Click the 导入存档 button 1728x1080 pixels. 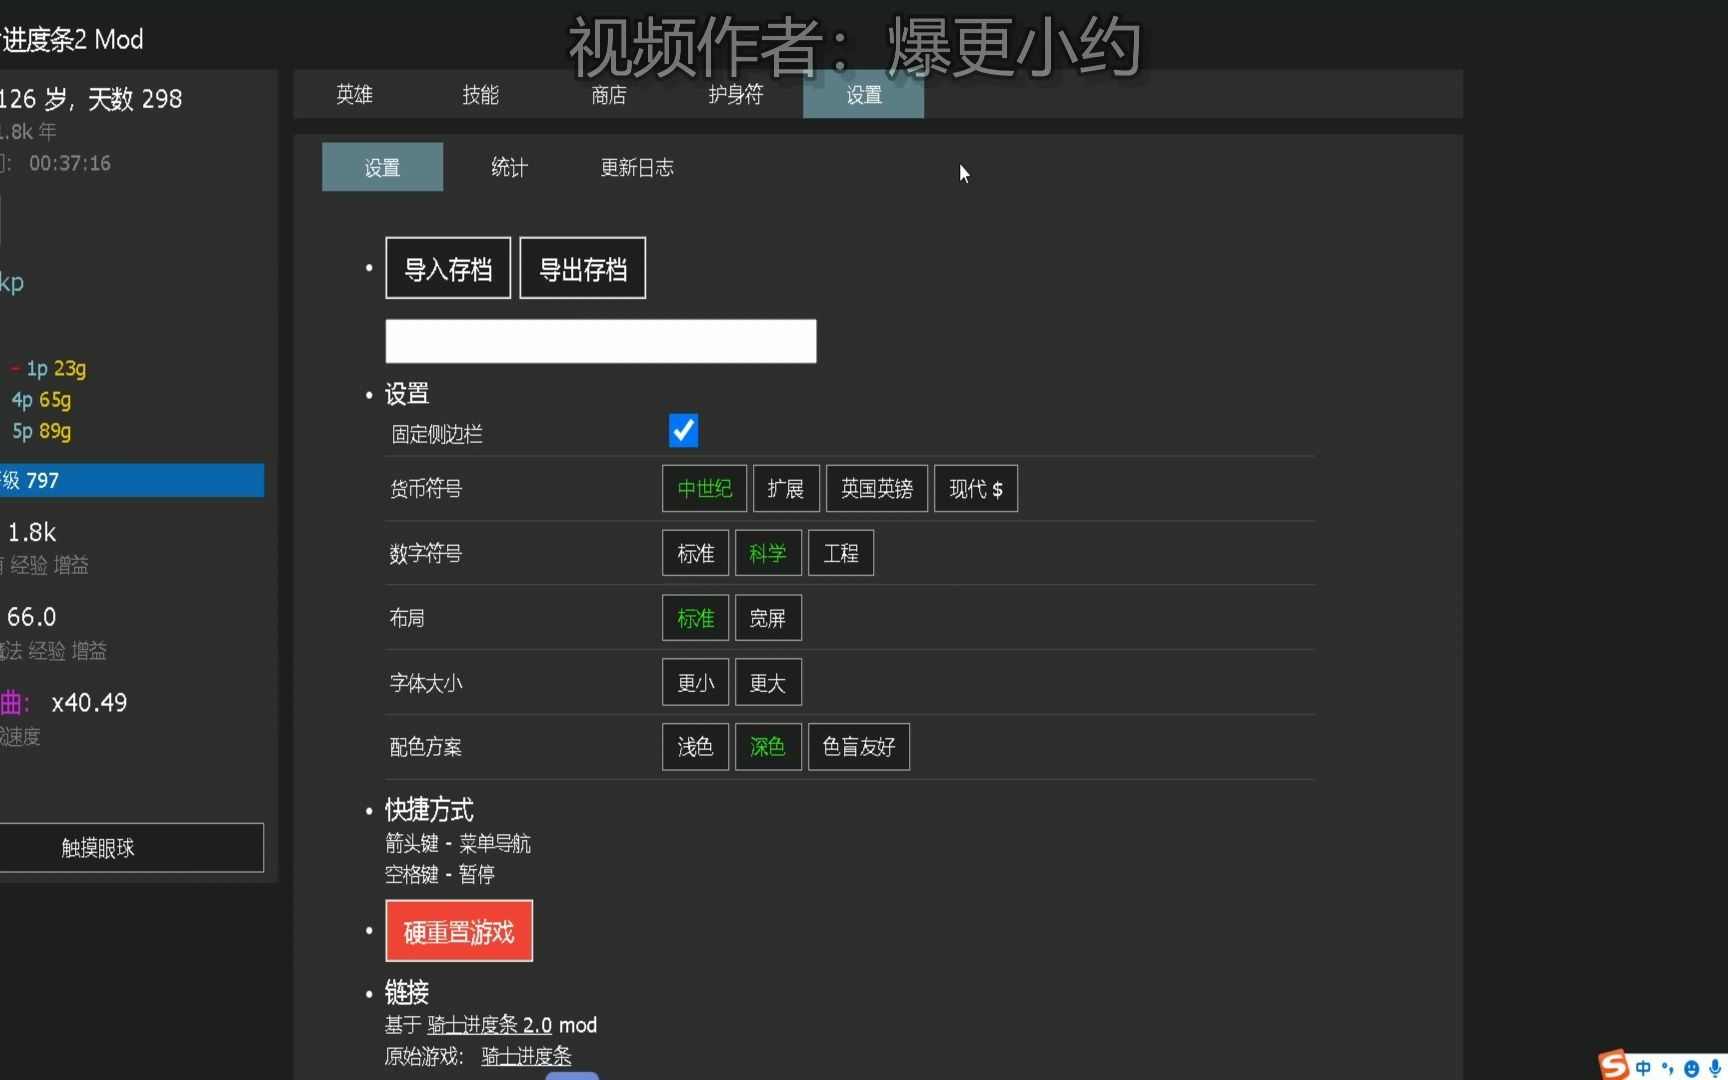(448, 268)
